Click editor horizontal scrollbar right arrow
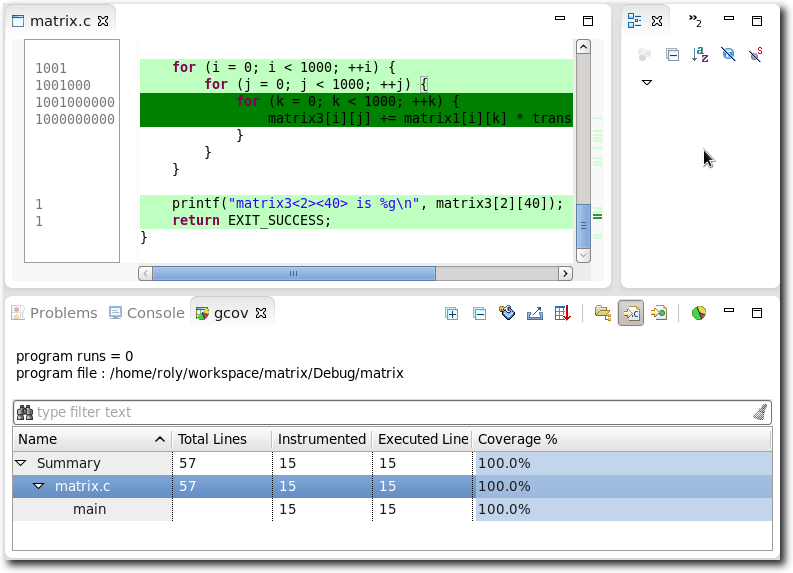This screenshot has width=793, height=573. (x=565, y=274)
